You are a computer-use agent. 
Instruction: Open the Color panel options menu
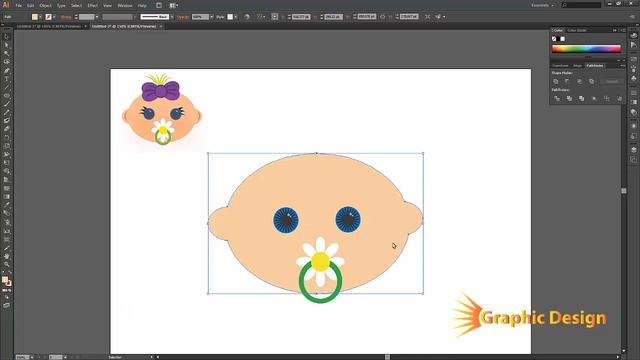pyautogui.click(x=624, y=30)
